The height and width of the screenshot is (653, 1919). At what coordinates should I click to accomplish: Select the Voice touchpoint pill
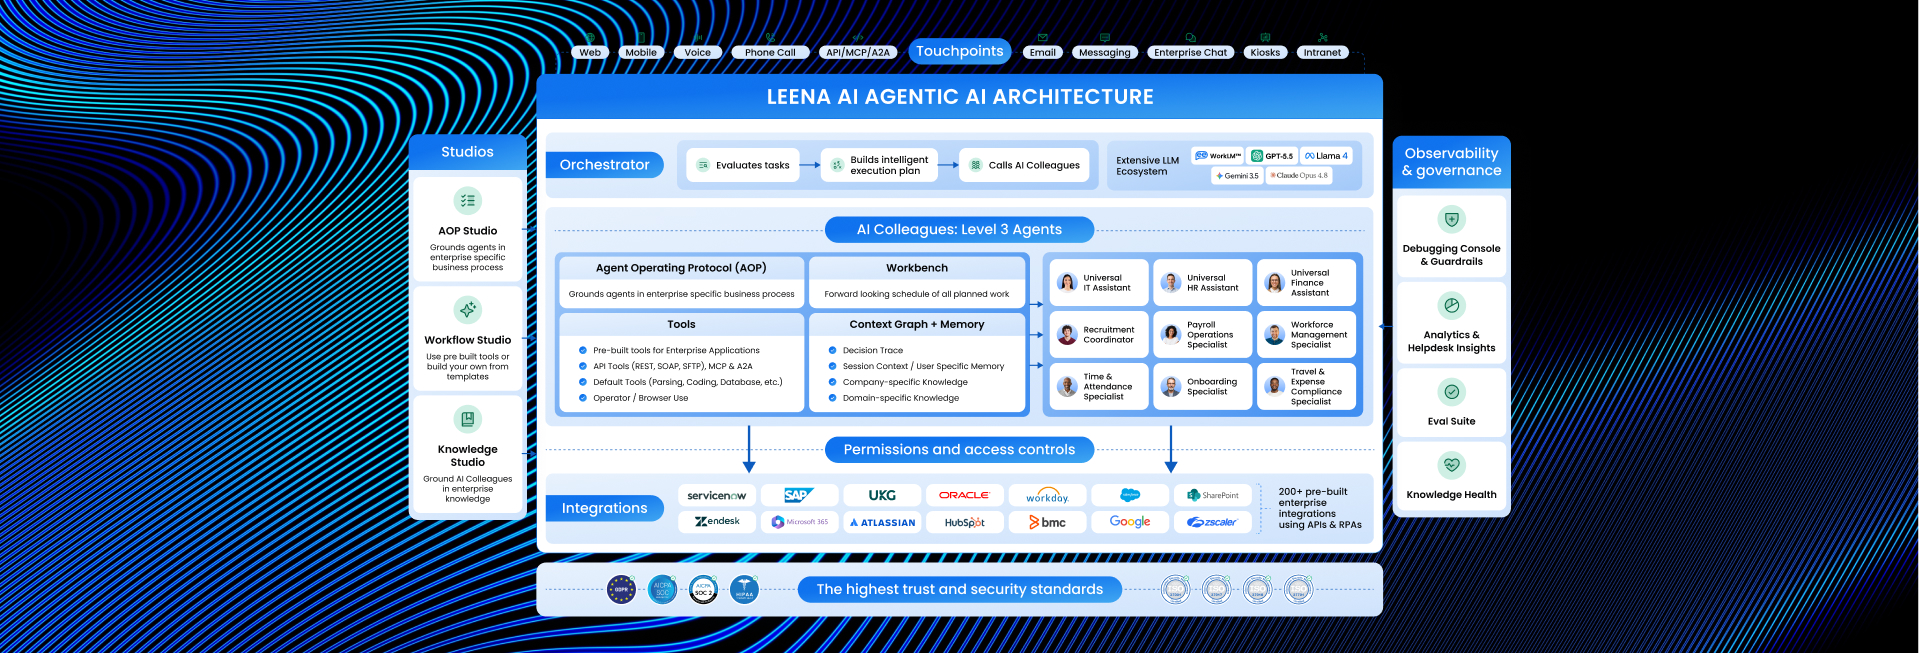[698, 53]
